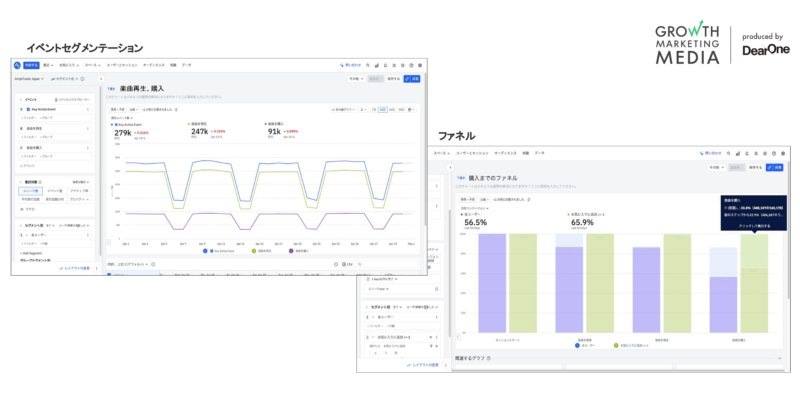Expand the スペース dropdown in left window
This screenshot has height=420, width=800.
pyautogui.click(x=92, y=65)
